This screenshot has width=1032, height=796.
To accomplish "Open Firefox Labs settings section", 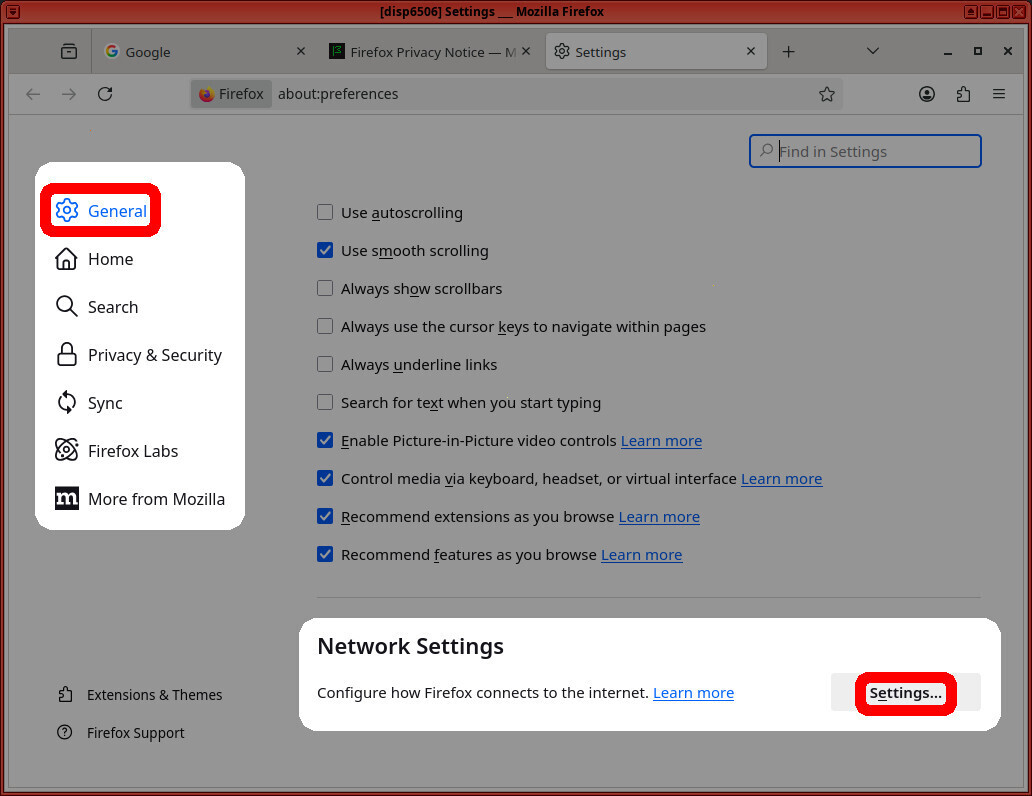I will pos(132,451).
